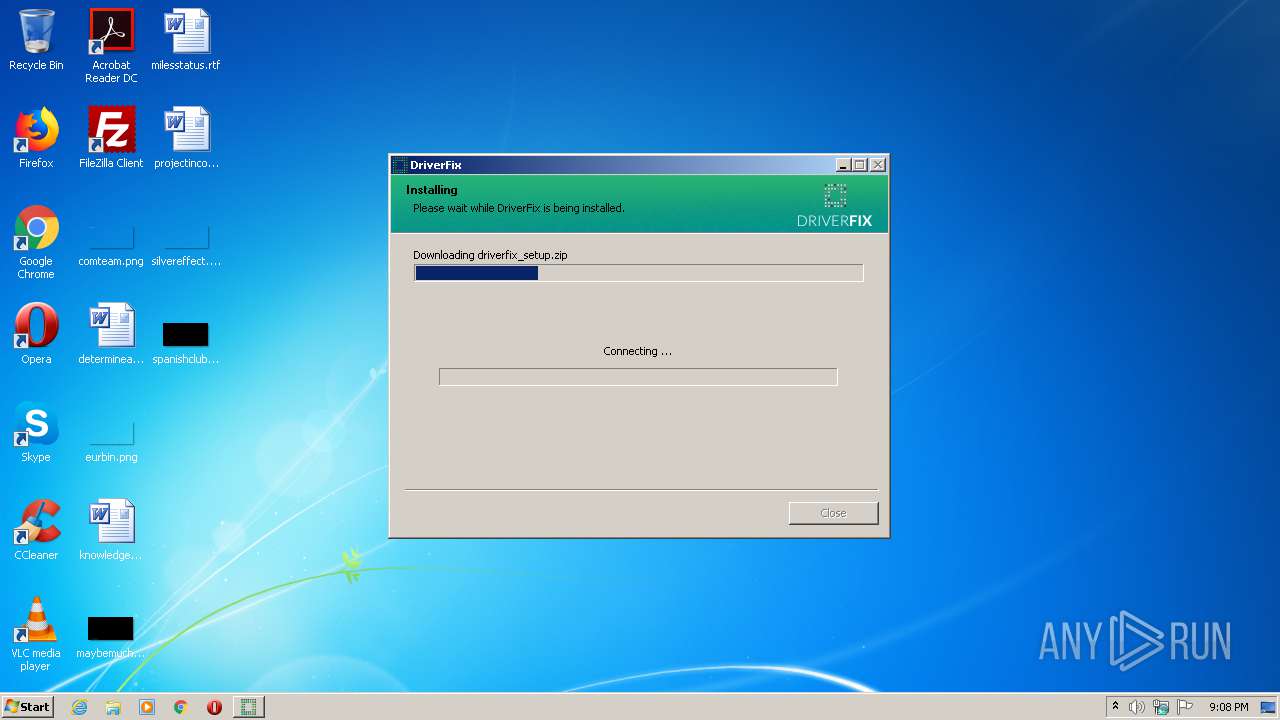Open the Windows Start menu
This screenshot has height=720, width=1280.
(x=27, y=707)
